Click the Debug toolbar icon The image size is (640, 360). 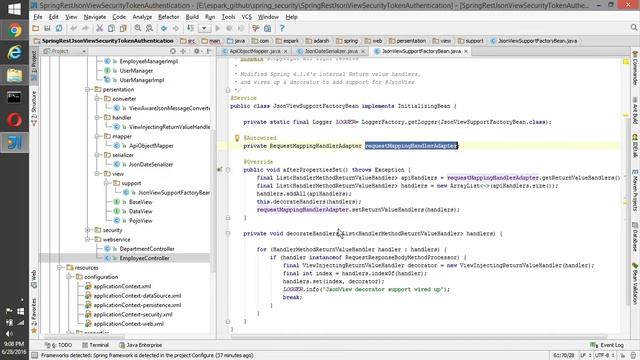pyautogui.click(x=229, y=28)
